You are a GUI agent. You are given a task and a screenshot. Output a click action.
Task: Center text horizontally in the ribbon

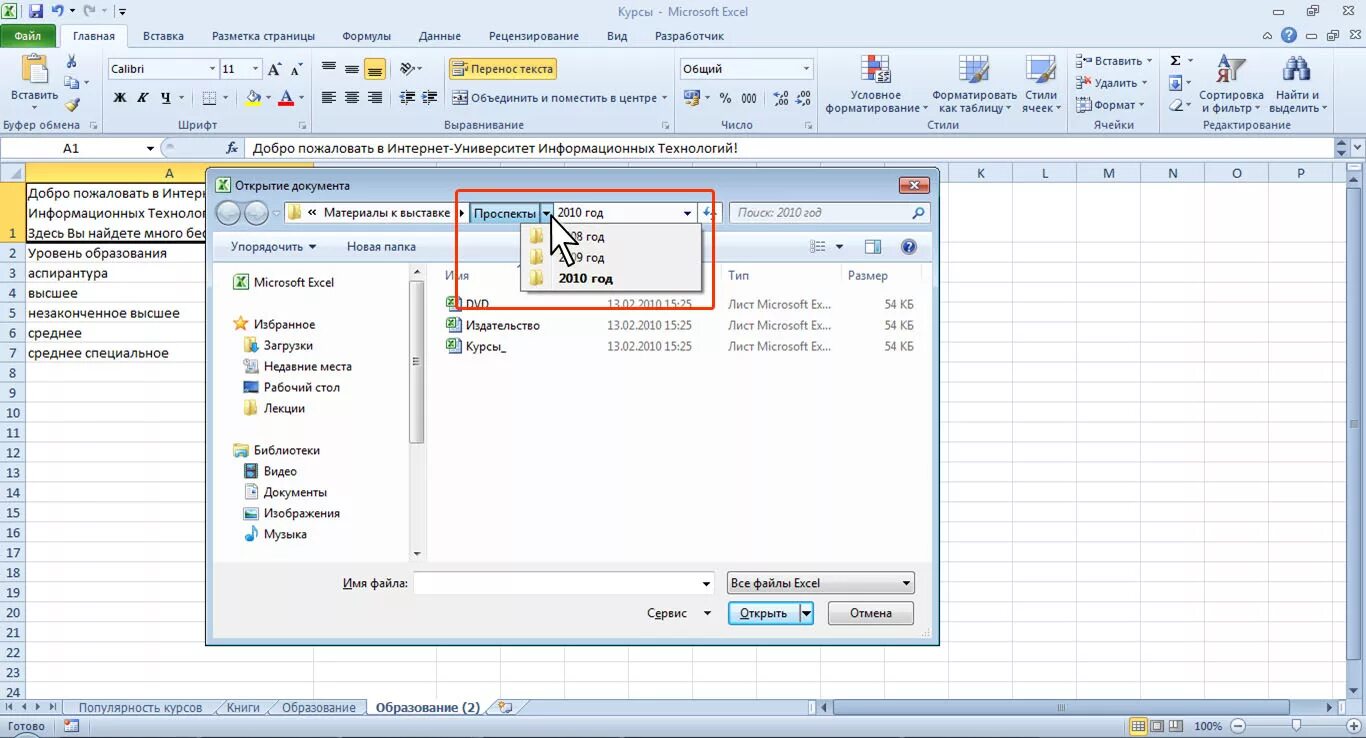click(x=351, y=98)
